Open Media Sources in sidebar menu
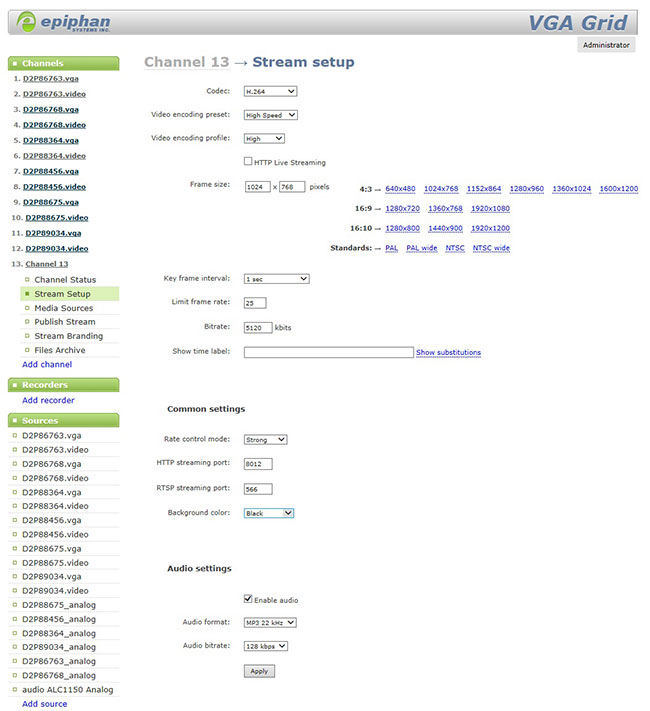650x711 pixels. pos(63,308)
